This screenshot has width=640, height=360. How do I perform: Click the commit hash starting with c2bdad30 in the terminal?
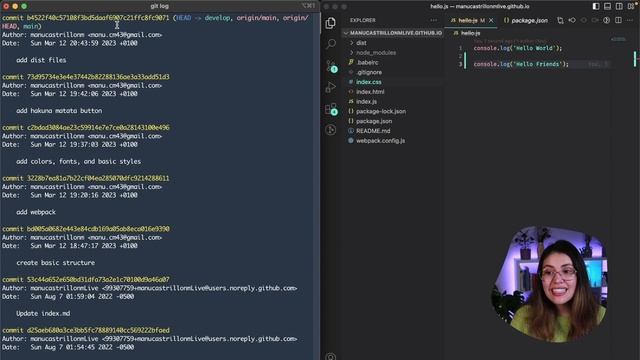[98, 127]
